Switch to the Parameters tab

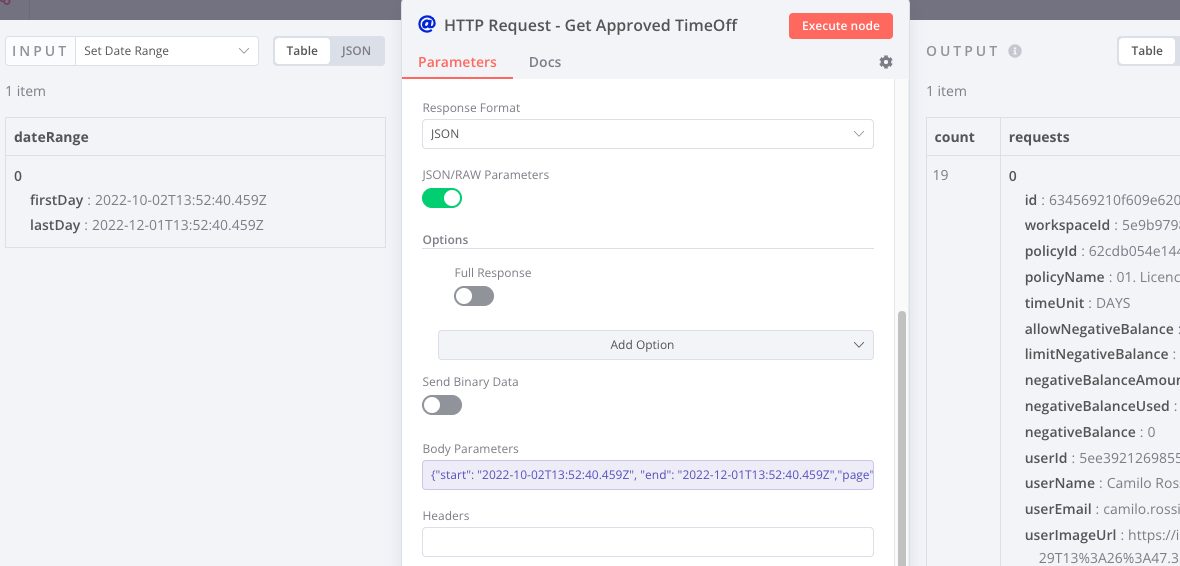click(x=457, y=62)
